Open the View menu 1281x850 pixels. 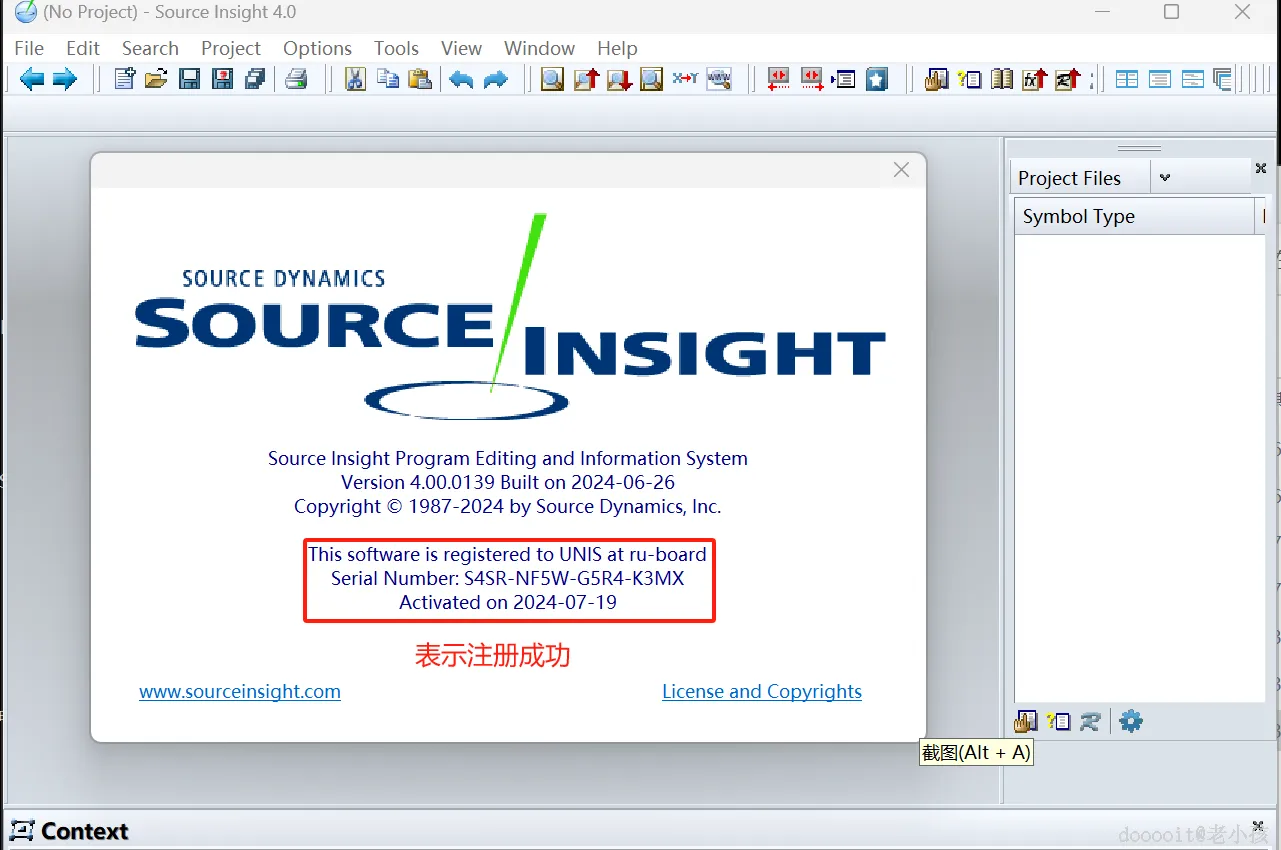[461, 48]
